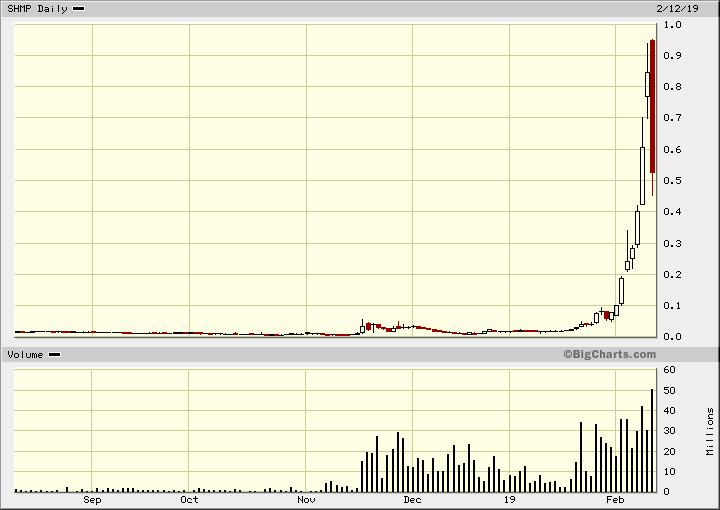The image size is (720, 510).
Task: Click the 60 volume axis label
Action: coord(669,370)
